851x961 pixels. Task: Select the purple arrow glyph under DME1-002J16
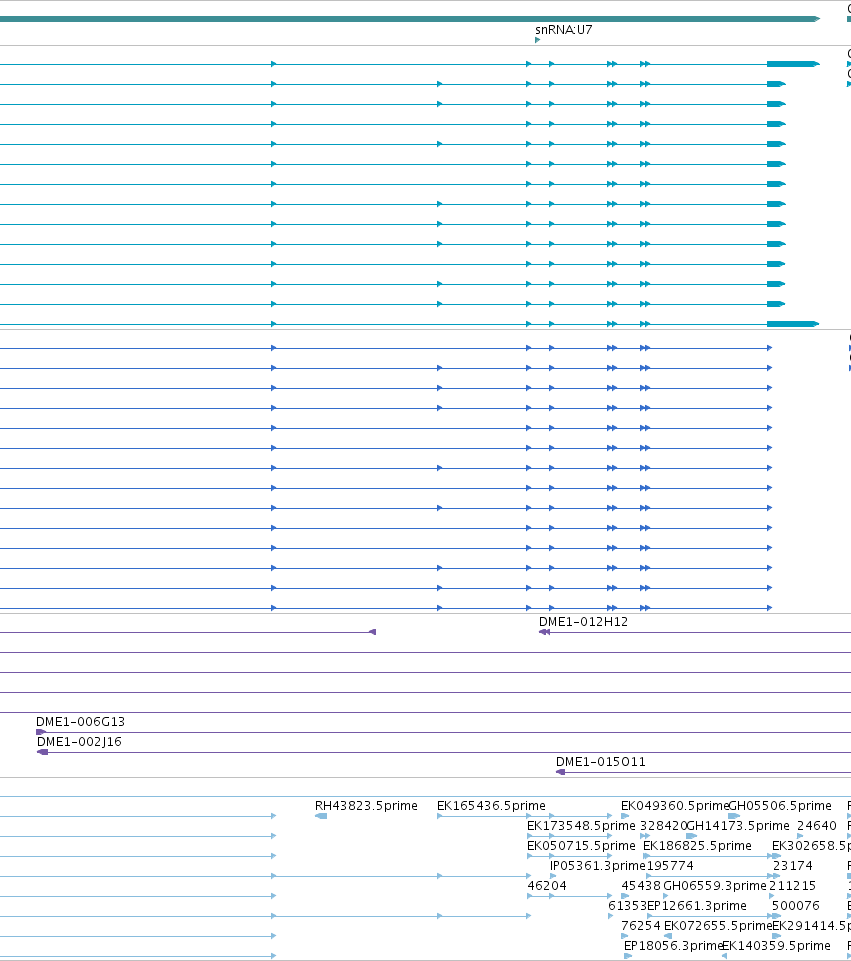[42, 752]
